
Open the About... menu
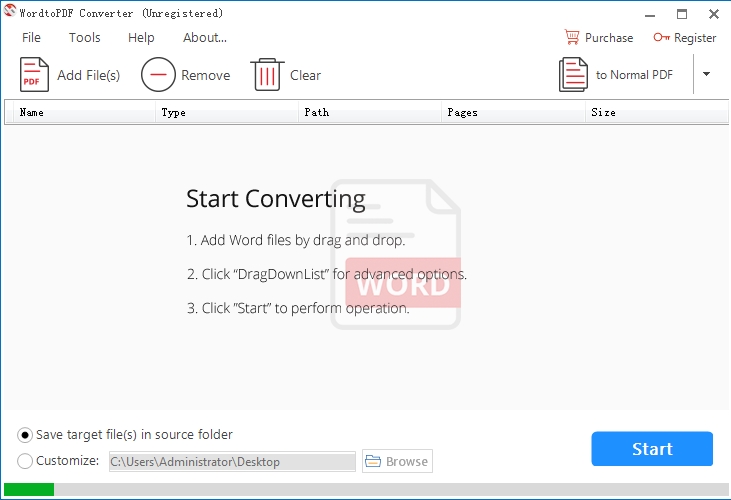[x=205, y=37]
